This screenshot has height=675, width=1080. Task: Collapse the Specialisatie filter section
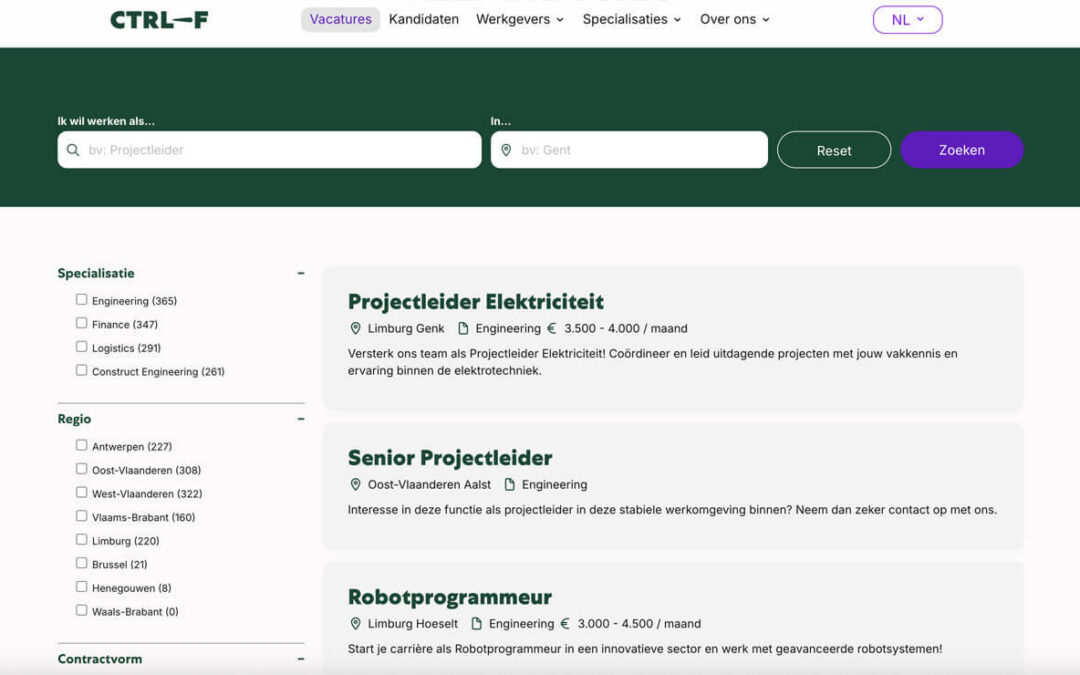pyautogui.click(x=300, y=273)
